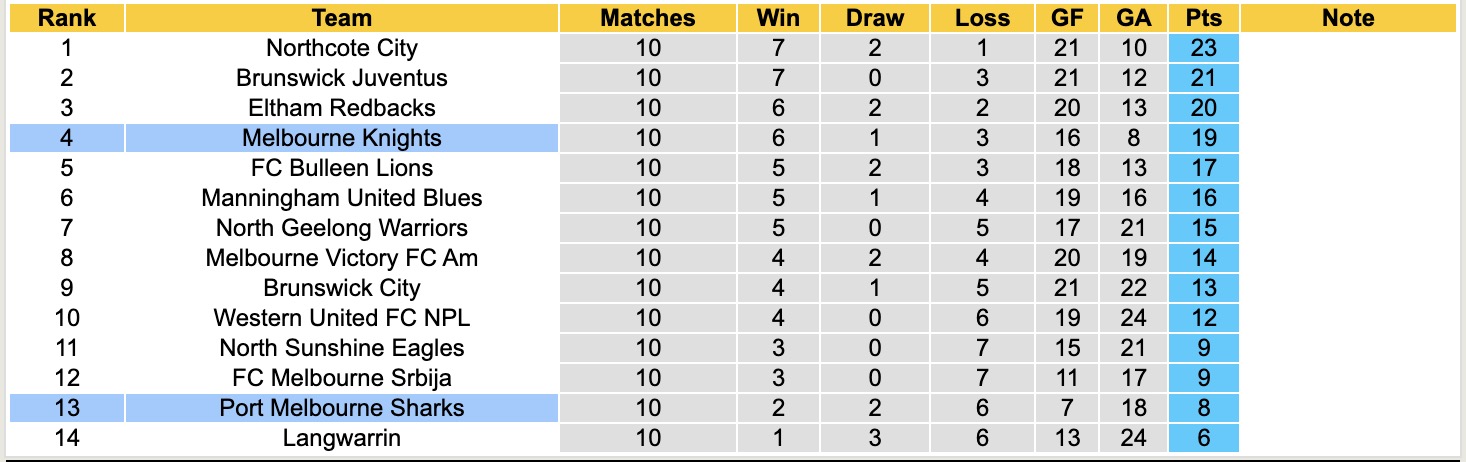This screenshot has height=462, width=1466.
Task: Select the highlighted Melbourne Knights team row
Action: [x=341, y=138]
